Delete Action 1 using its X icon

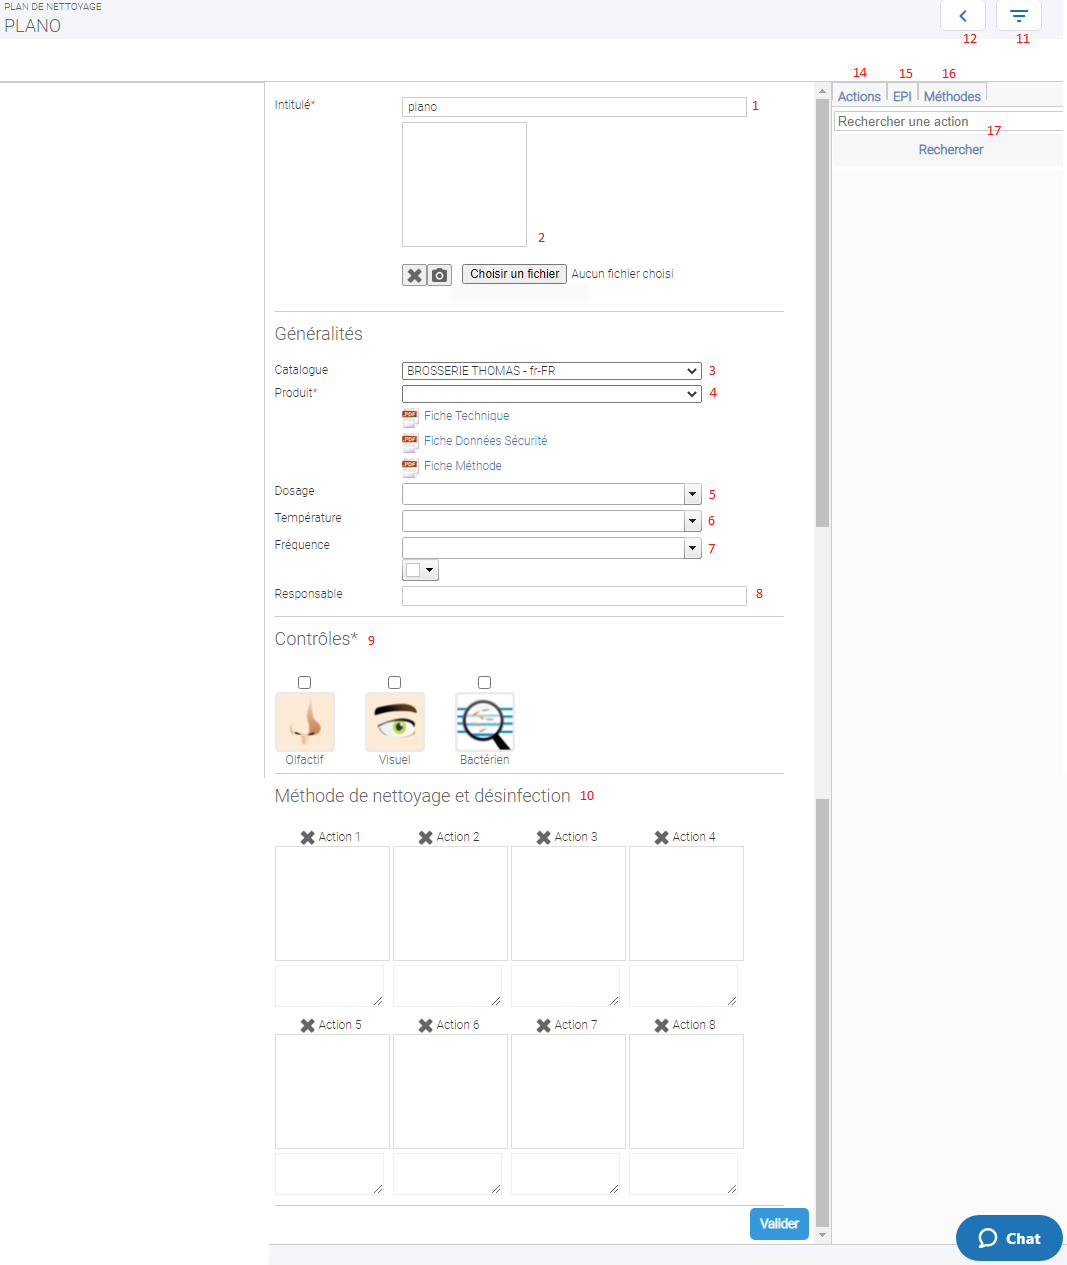307,838
